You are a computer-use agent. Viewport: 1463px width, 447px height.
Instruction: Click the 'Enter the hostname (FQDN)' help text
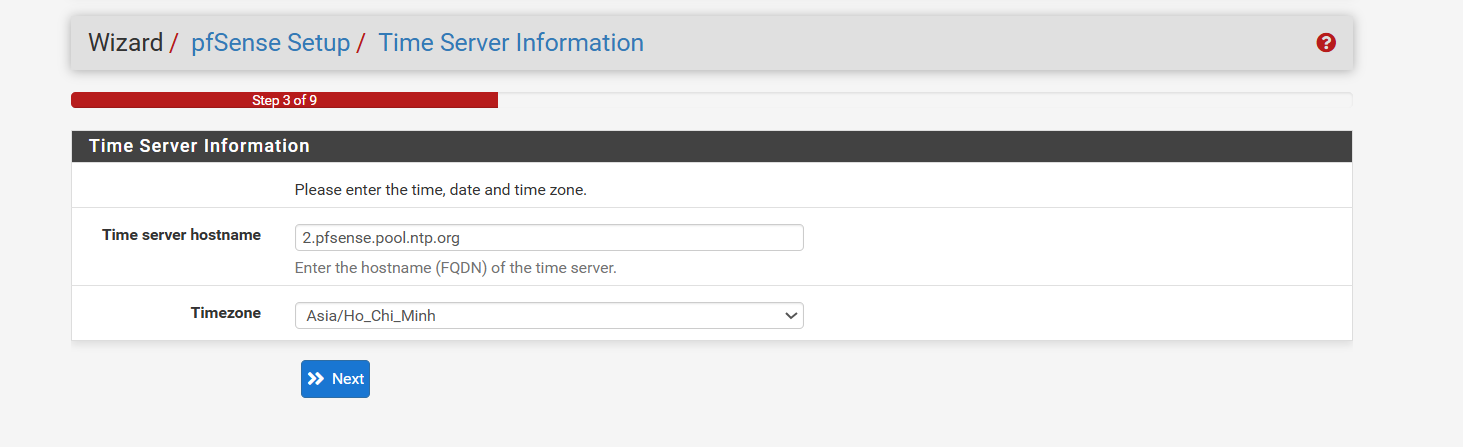[x=455, y=268]
